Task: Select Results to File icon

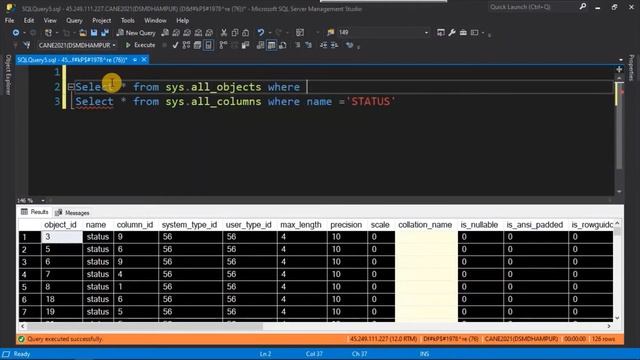Action: pyautogui.click(x=282, y=45)
